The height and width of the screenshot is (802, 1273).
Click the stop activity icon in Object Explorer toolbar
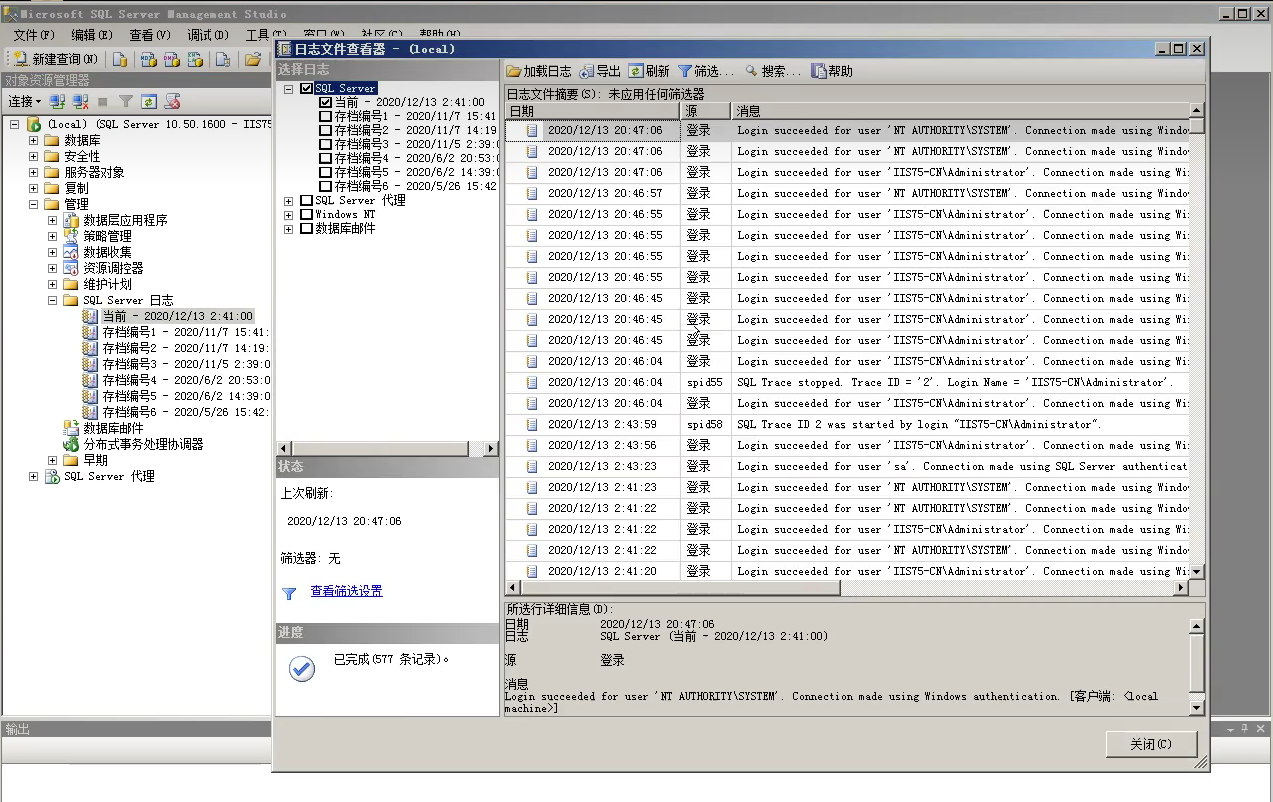(x=103, y=101)
